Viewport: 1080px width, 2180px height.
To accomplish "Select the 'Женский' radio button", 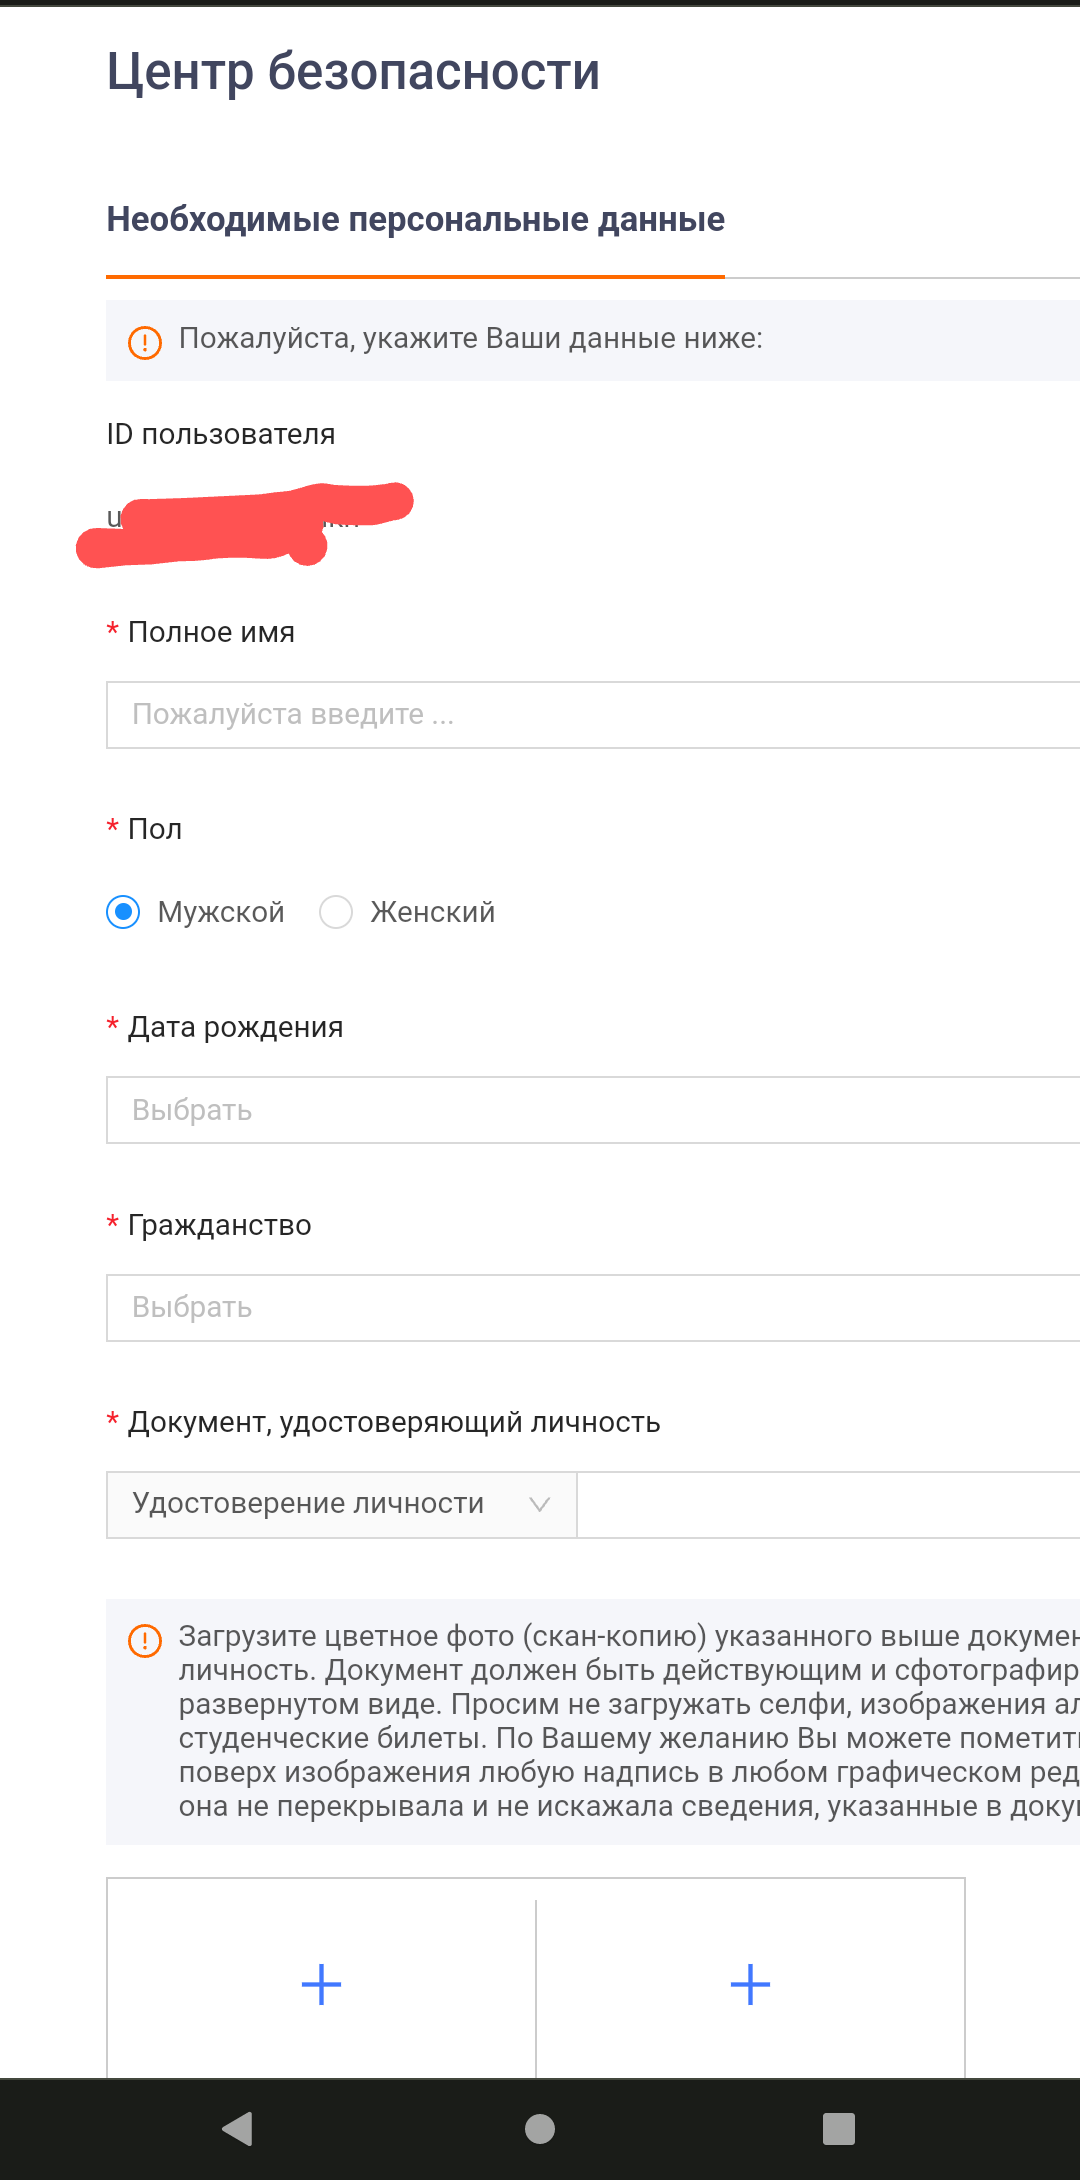I will coord(336,912).
